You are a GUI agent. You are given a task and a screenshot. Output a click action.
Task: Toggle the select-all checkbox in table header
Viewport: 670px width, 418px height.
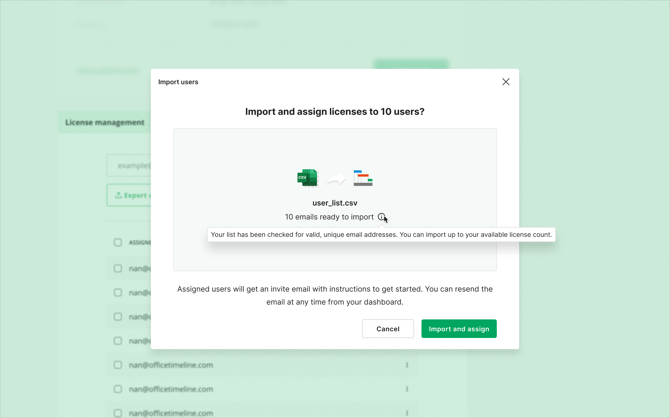click(118, 242)
